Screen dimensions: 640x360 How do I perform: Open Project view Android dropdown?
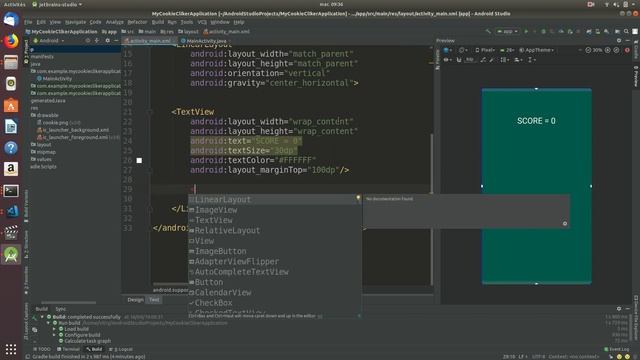pyautogui.click(x=49, y=41)
